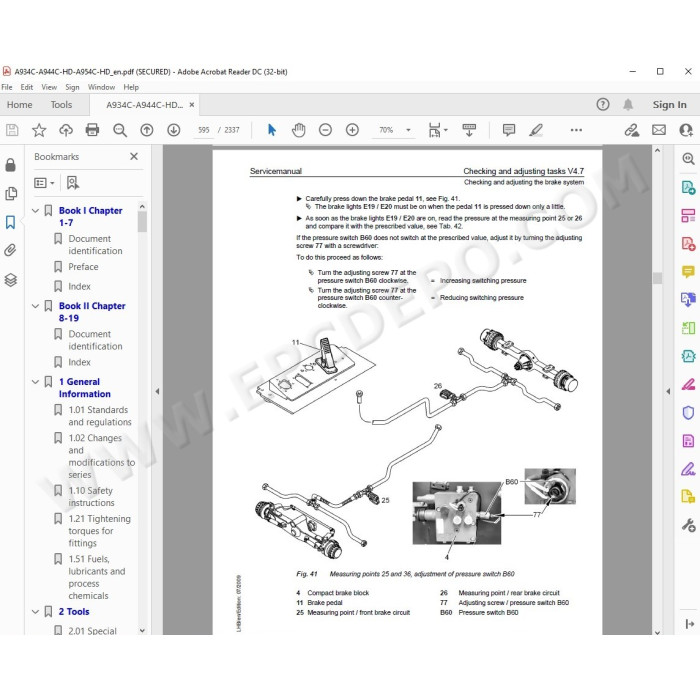Open Attachments paperclip panel

[10, 250]
